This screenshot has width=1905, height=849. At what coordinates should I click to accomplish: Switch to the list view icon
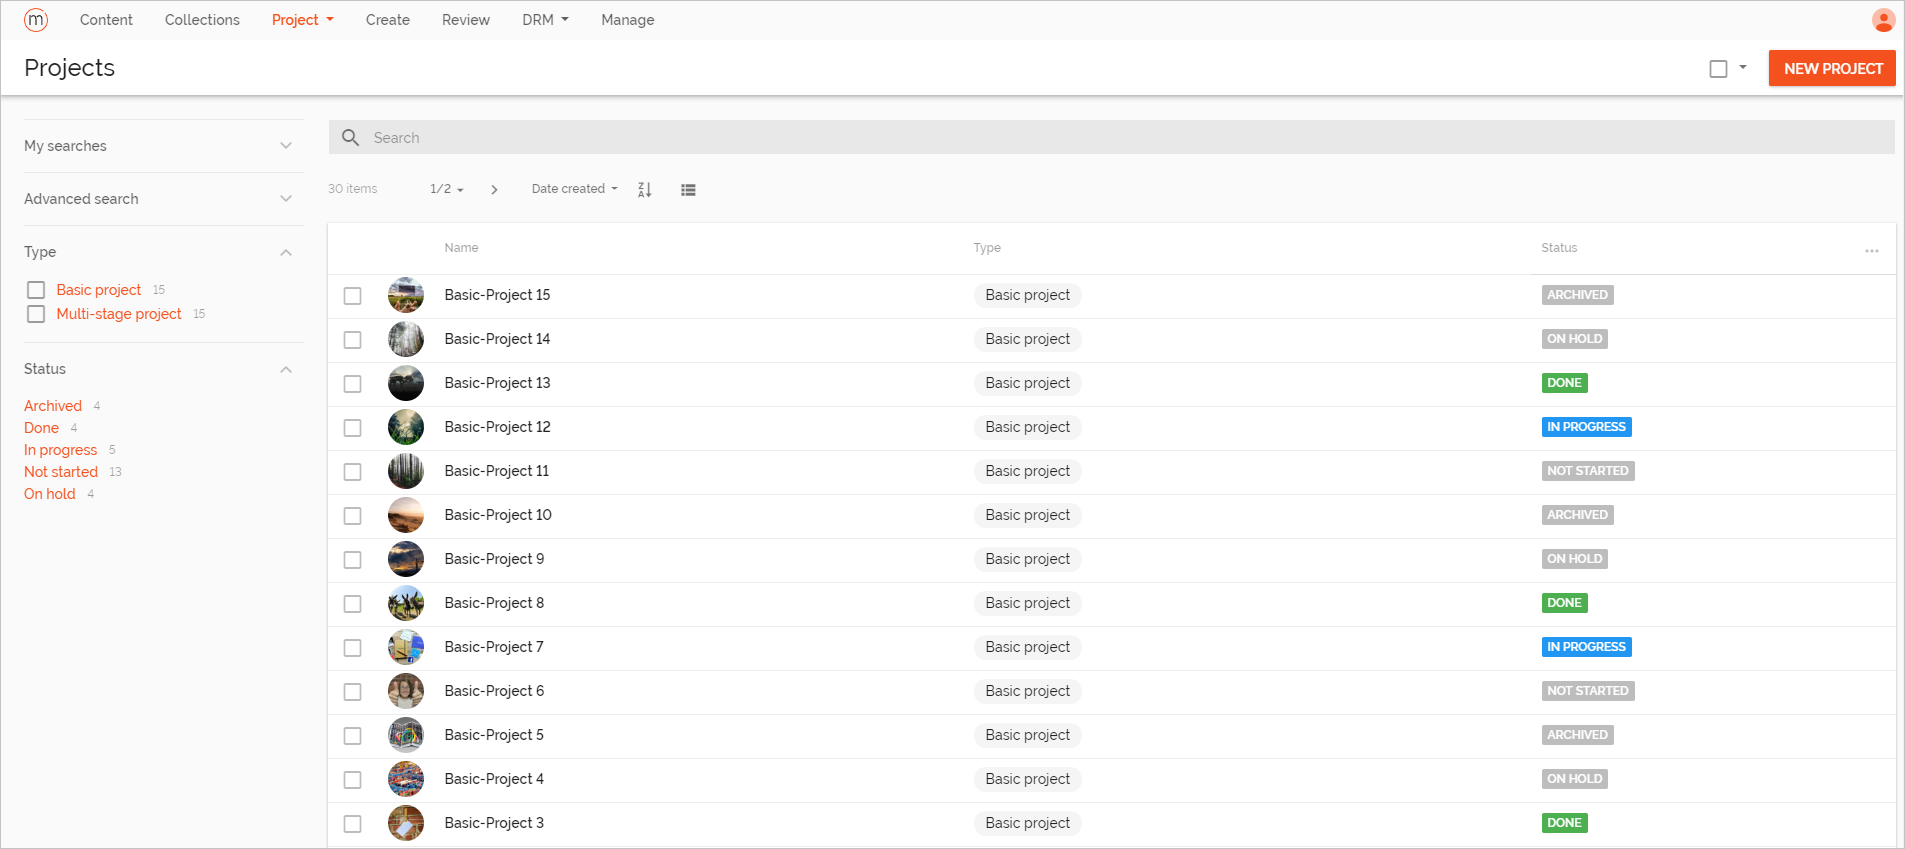(x=688, y=190)
